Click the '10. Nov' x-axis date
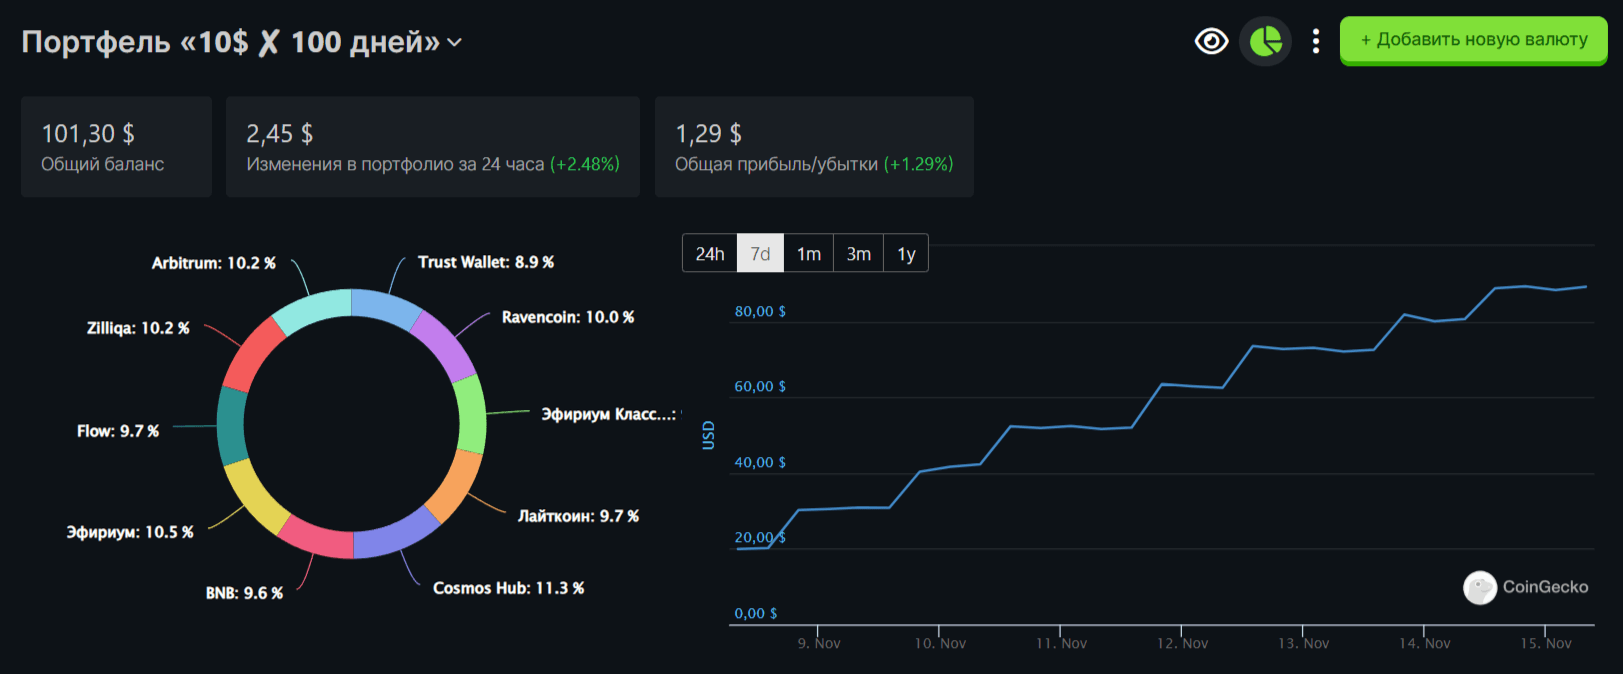This screenshot has height=674, width=1623. 940,643
